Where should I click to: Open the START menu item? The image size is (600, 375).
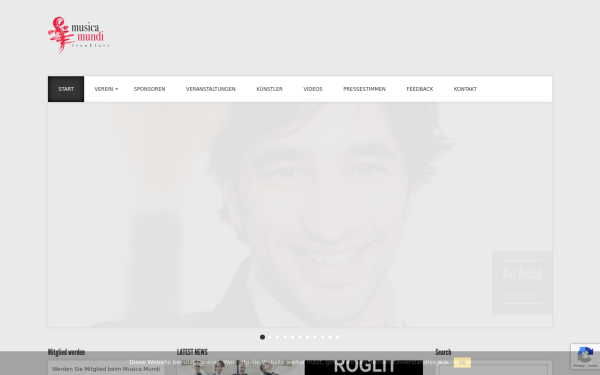pos(66,89)
